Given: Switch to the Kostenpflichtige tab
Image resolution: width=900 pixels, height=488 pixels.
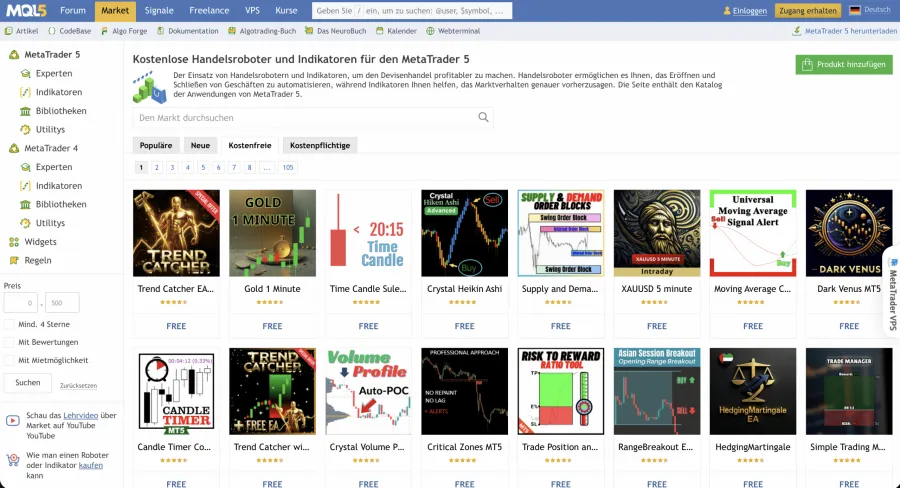Looking at the screenshot, I should click(320, 145).
